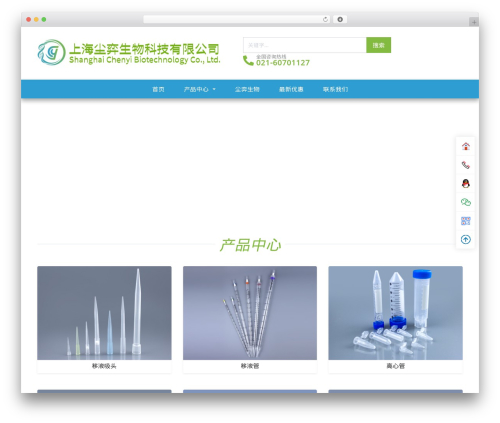
Task: Click the telephone icon in floating sidebar
Action: (x=466, y=165)
